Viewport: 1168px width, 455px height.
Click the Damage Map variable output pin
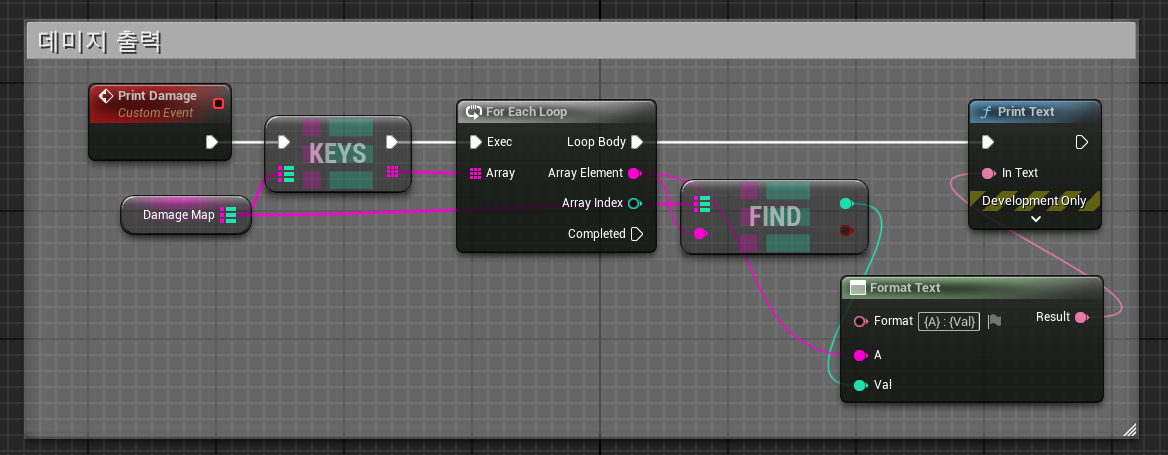pyautogui.click(x=229, y=215)
